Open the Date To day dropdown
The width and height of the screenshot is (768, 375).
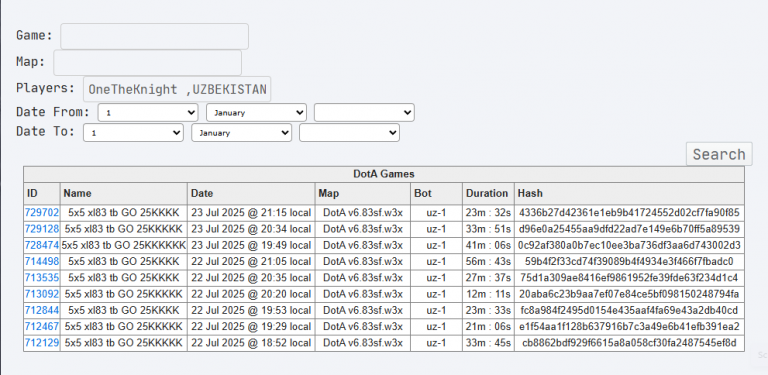133,133
